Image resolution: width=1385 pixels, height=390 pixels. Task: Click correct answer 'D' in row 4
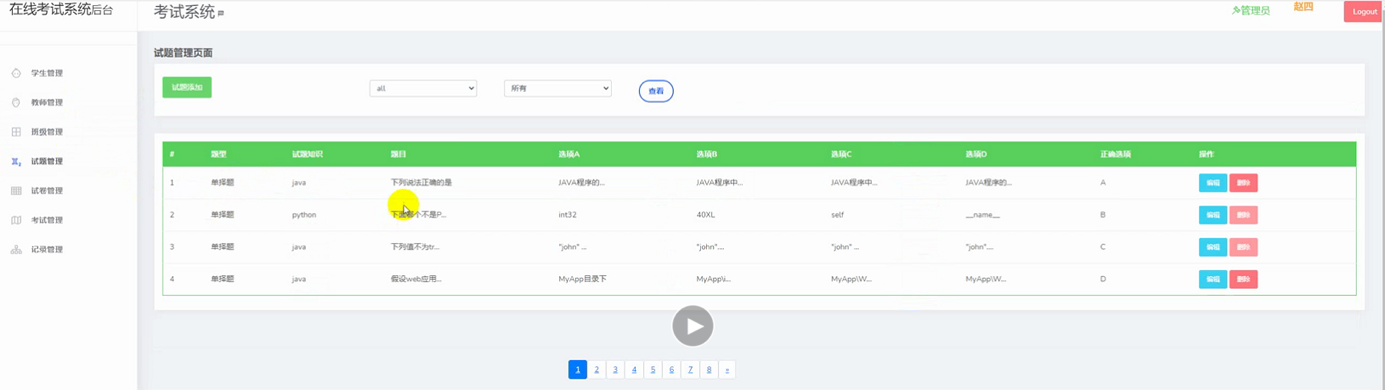pos(1103,279)
